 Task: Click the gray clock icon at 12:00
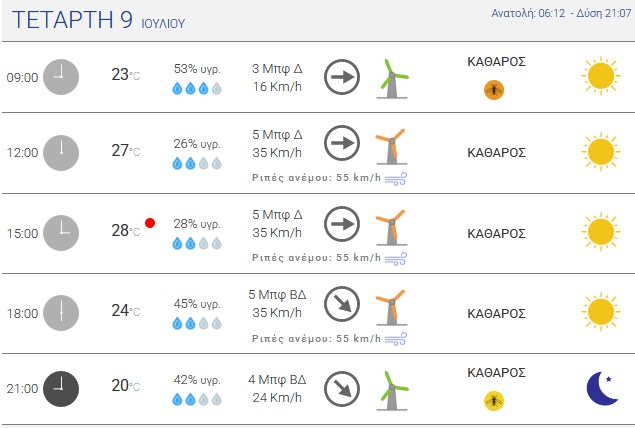tap(61, 153)
